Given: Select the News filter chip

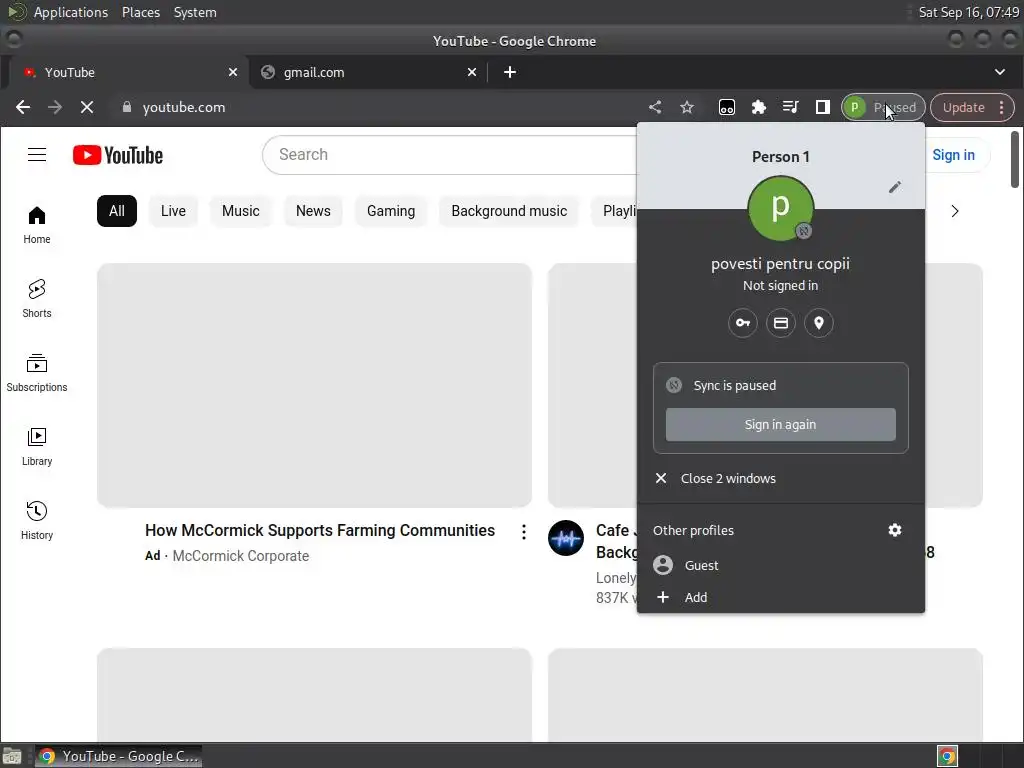Looking at the screenshot, I should click(313, 211).
